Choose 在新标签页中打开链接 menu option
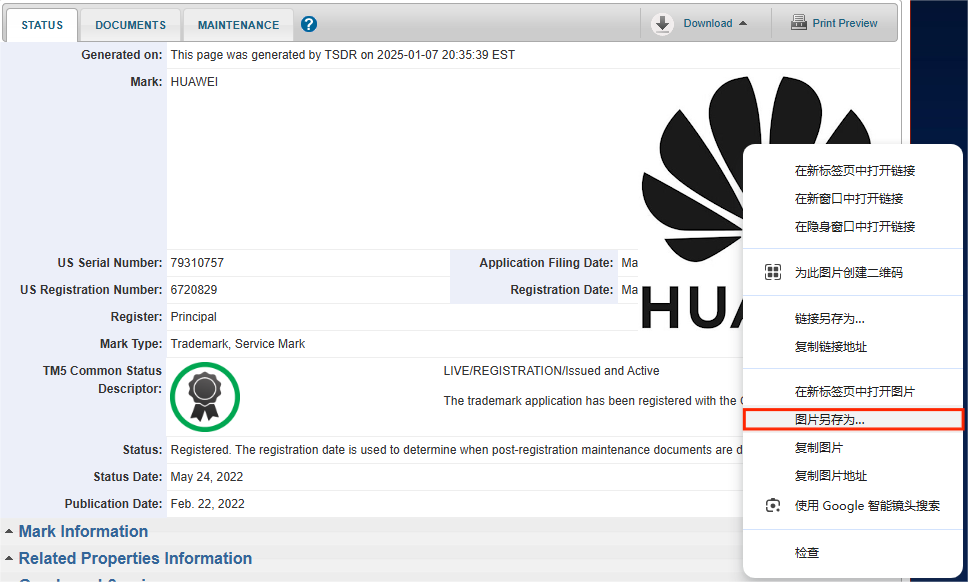The height and width of the screenshot is (582, 968). (x=854, y=171)
